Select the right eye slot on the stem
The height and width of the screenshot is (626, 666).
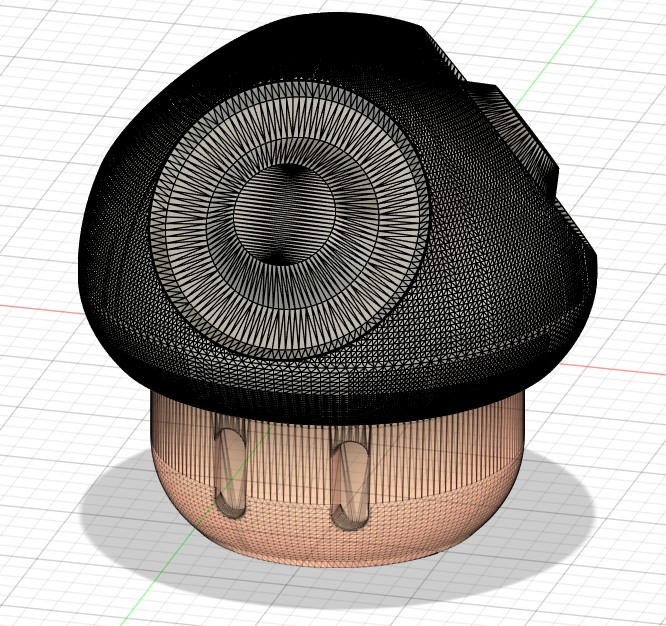350,485
